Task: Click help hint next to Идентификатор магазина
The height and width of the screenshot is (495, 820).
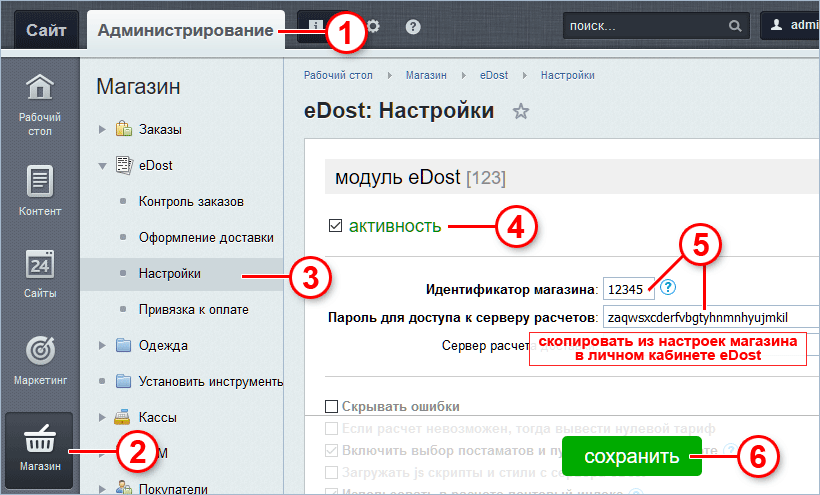Action: (668, 287)
